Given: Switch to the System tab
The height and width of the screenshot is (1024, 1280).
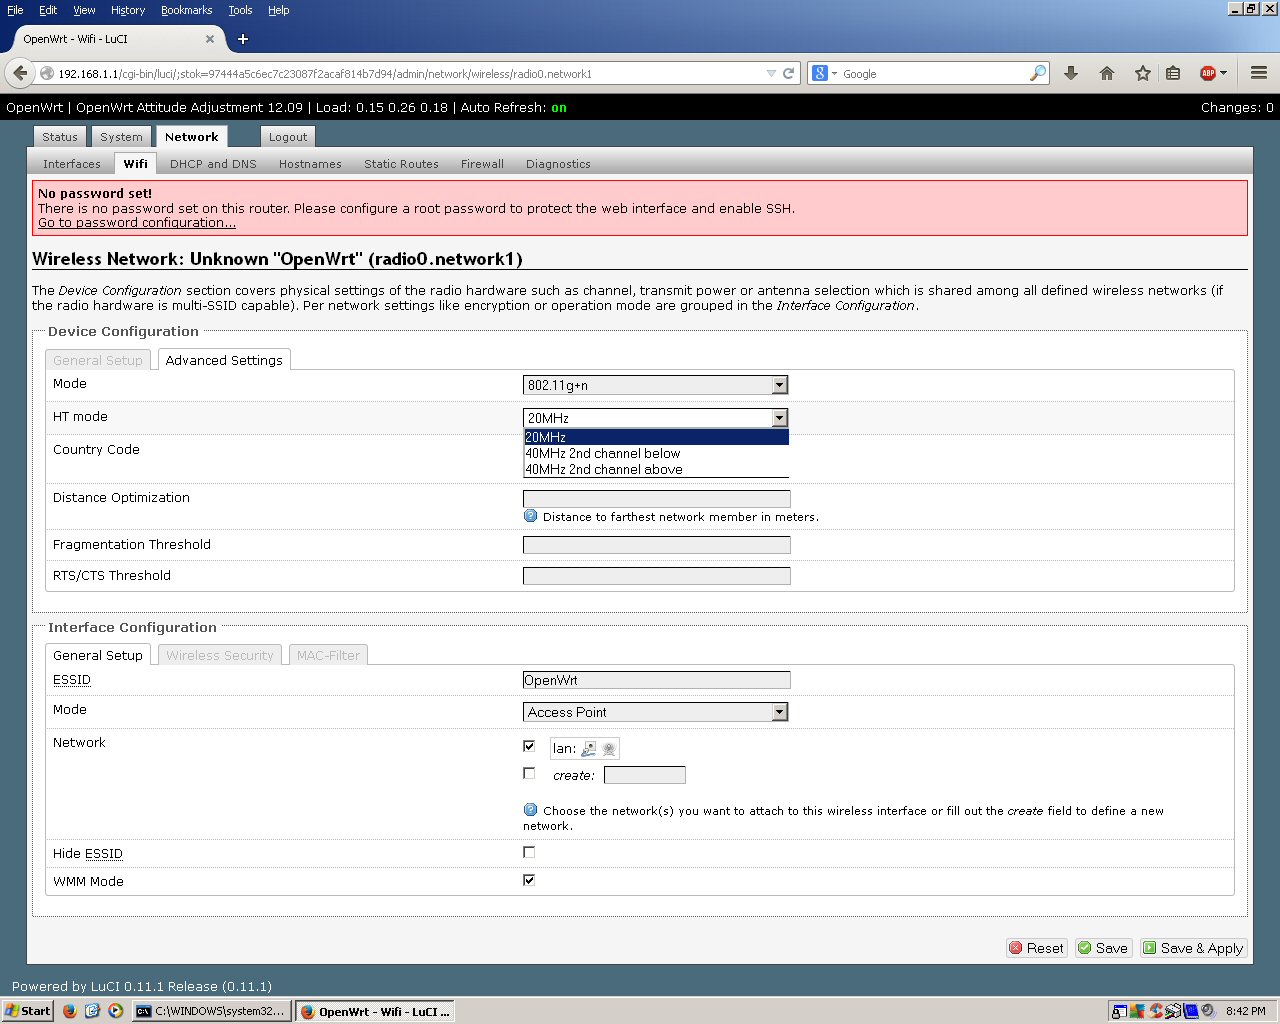Looking at the screenshot, I should coord(121,137).
